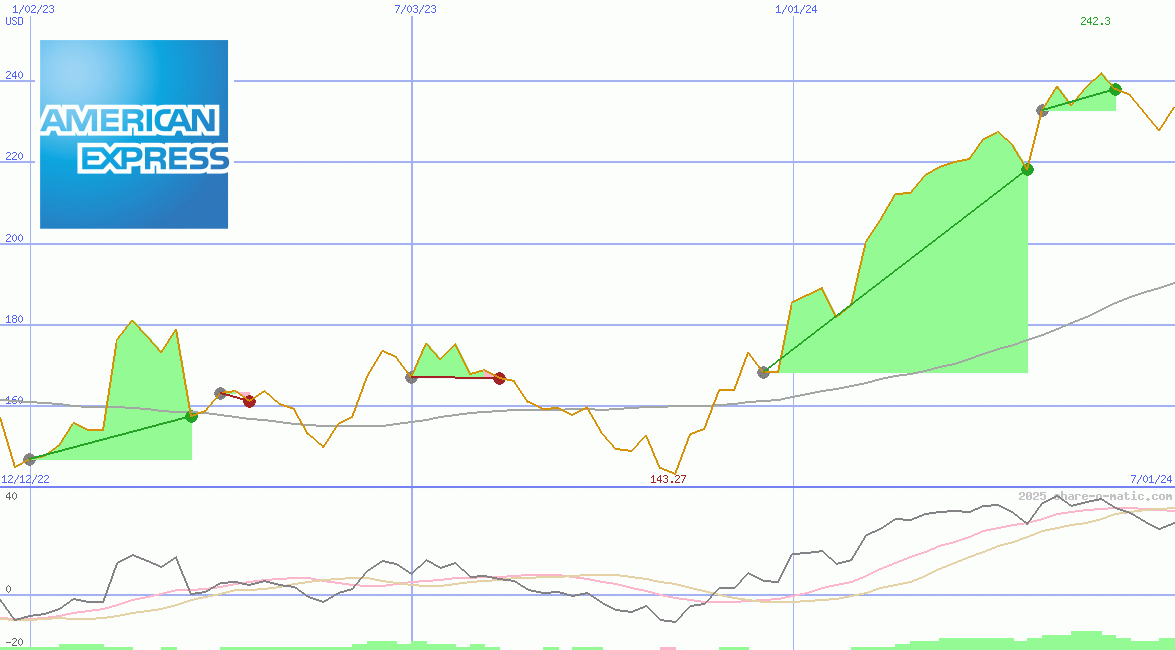
Task: Click the 7/01/24 end date label
Action: point(1150,479)
